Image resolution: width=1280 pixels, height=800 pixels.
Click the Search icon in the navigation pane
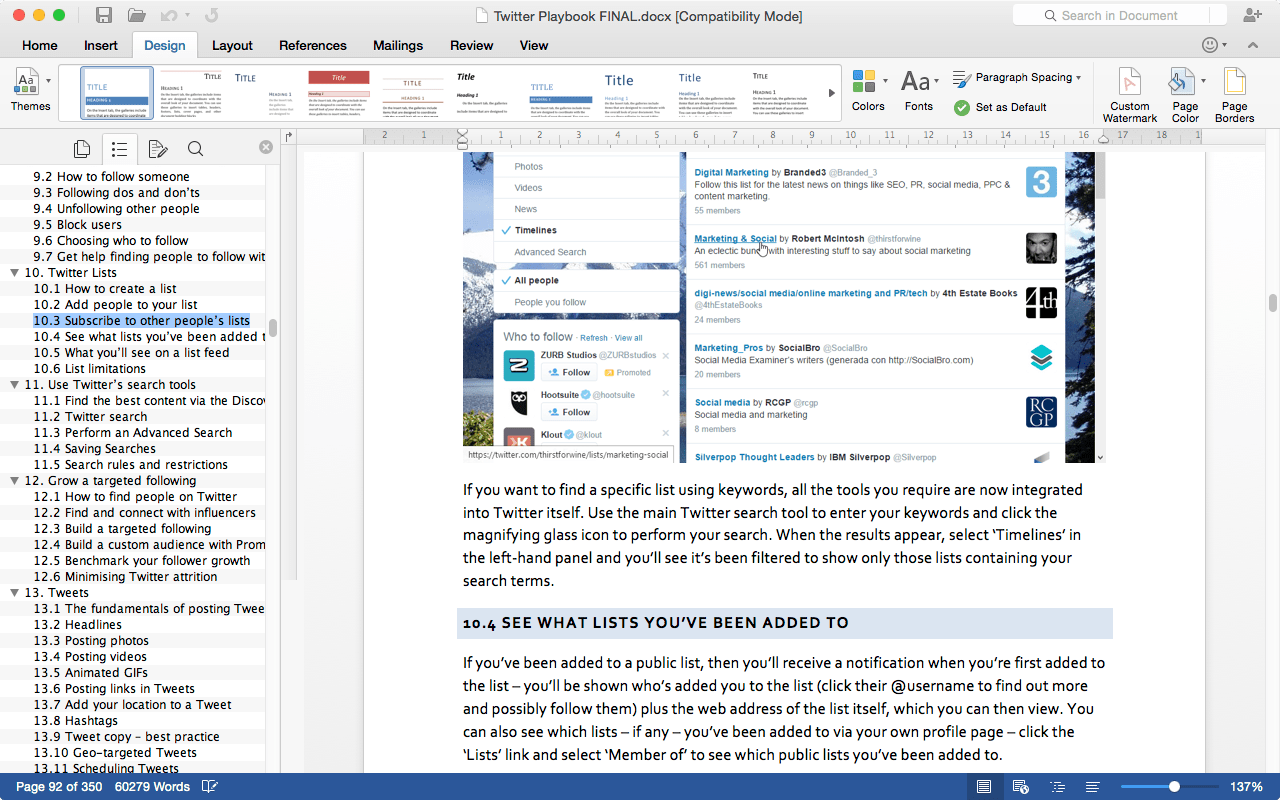point(195,148)
